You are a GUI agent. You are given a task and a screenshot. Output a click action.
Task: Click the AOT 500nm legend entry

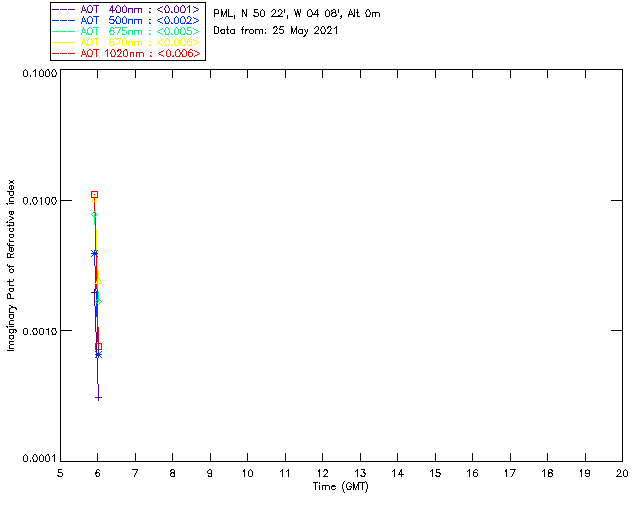126,20
